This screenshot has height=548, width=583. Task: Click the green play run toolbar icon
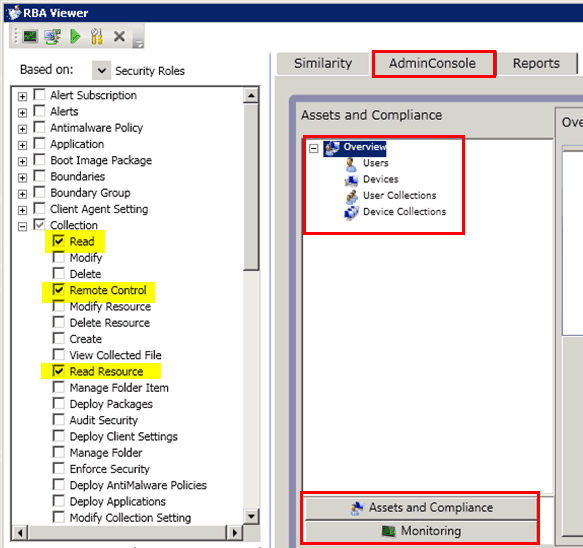click(x=75, y=36)
